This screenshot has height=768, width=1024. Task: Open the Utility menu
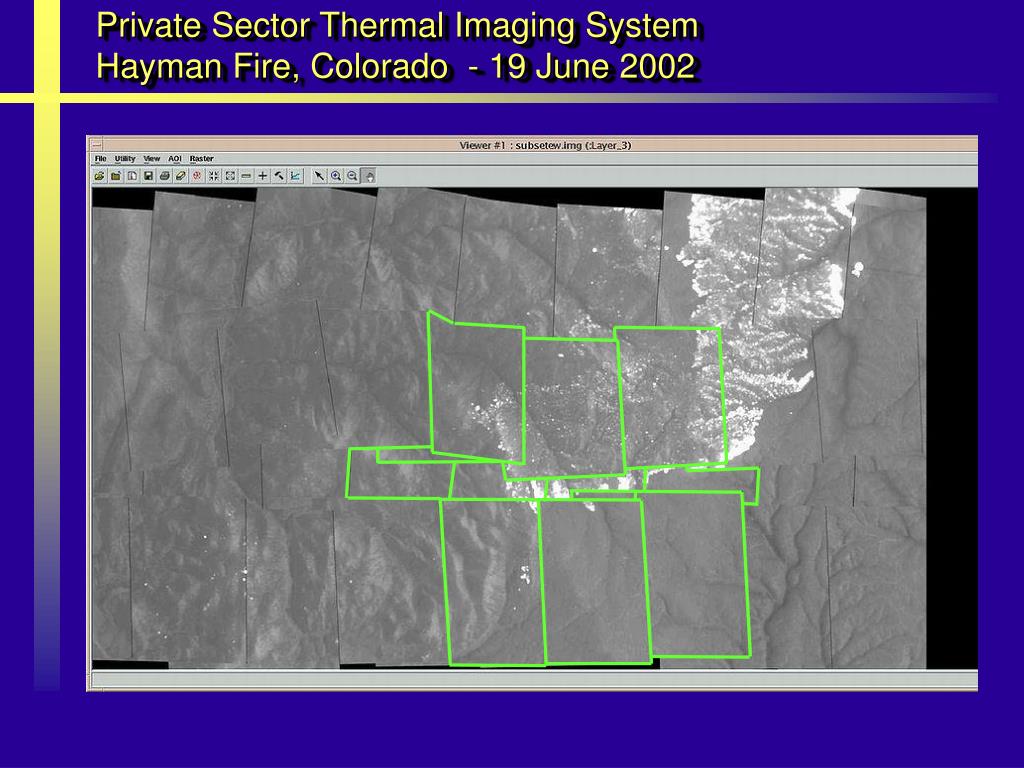[125, 159]
